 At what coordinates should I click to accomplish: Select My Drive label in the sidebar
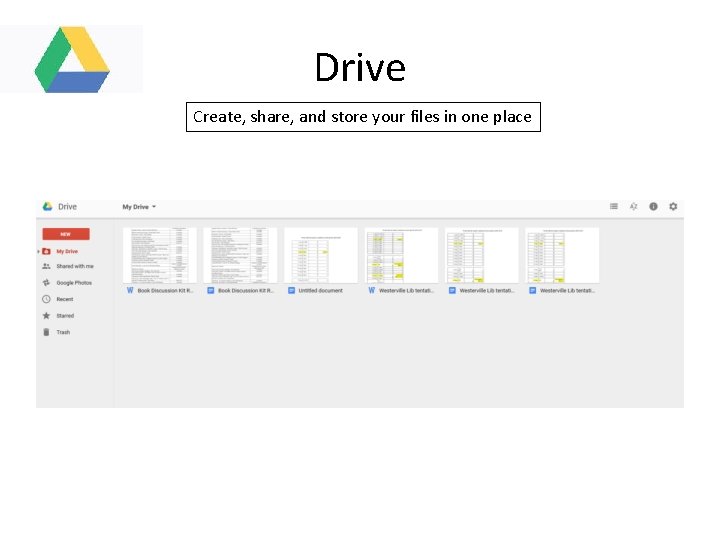point(67,252)
